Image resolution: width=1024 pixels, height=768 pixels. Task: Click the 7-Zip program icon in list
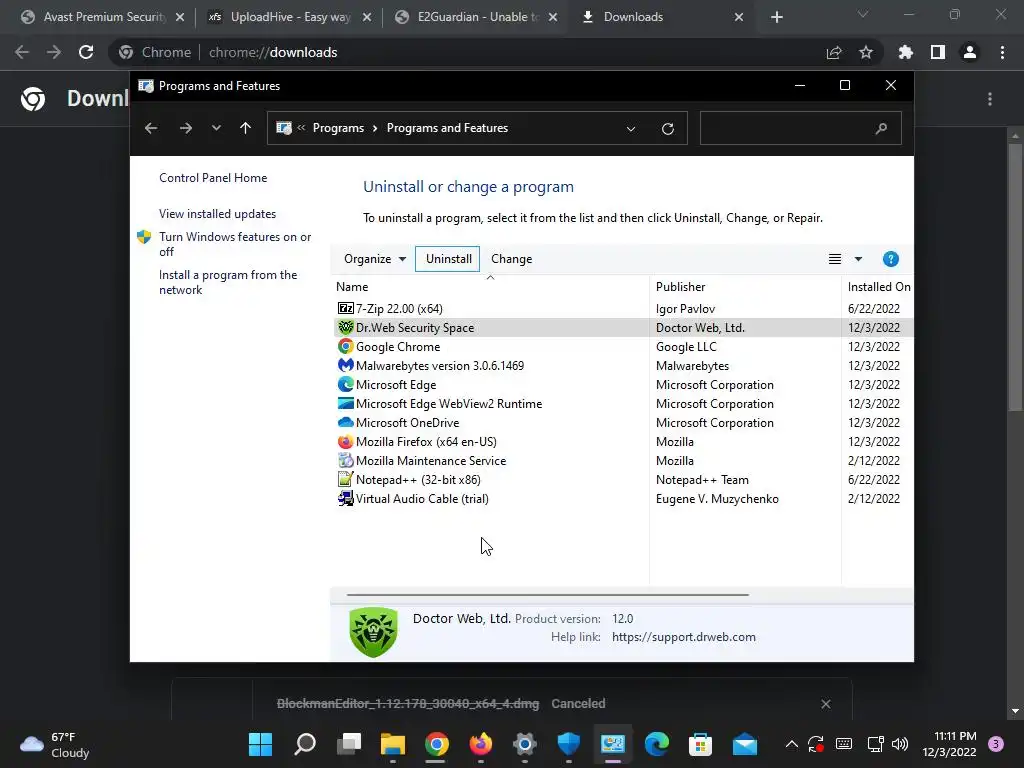tap(345, 308)
